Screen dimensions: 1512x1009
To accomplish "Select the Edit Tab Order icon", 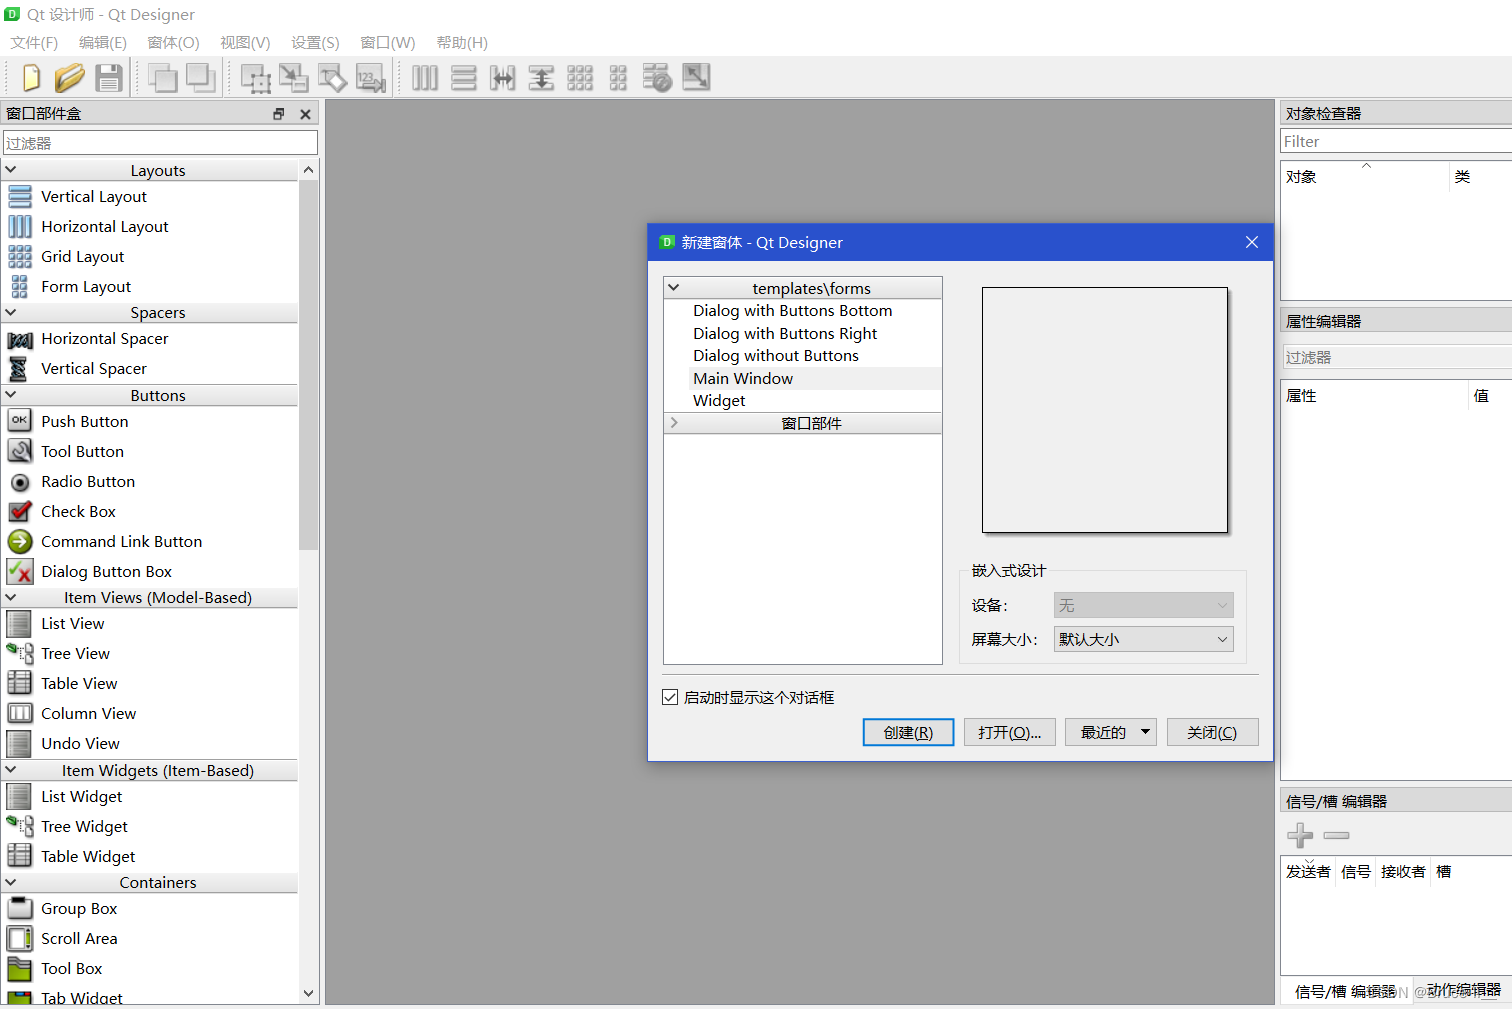I will tap(371, 77).
